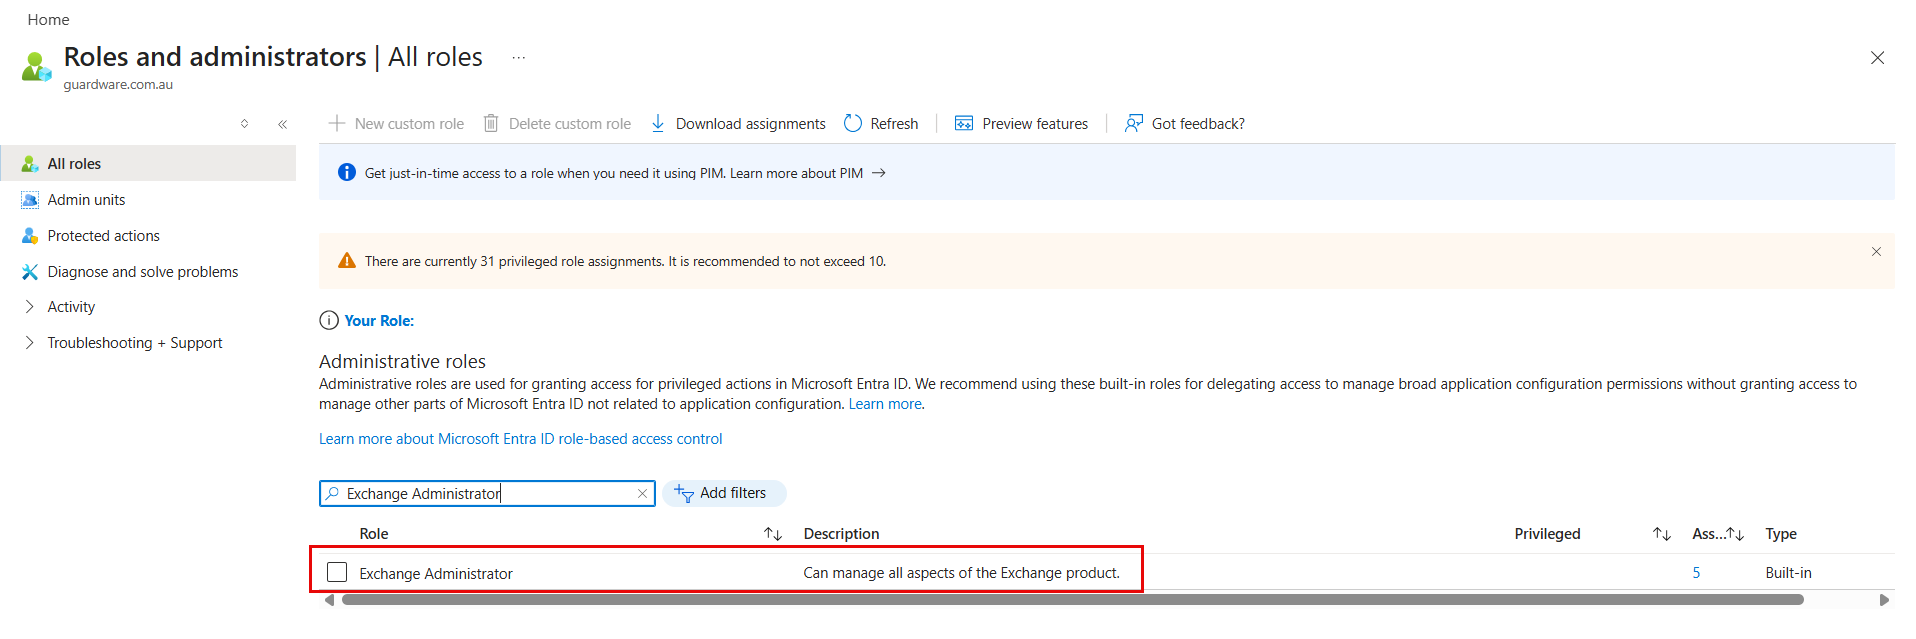The width and height of the screenshot is (1916, 639).
Task: Dismiss the privileged role assignments warning
Action: click(x=1876, y=252)
